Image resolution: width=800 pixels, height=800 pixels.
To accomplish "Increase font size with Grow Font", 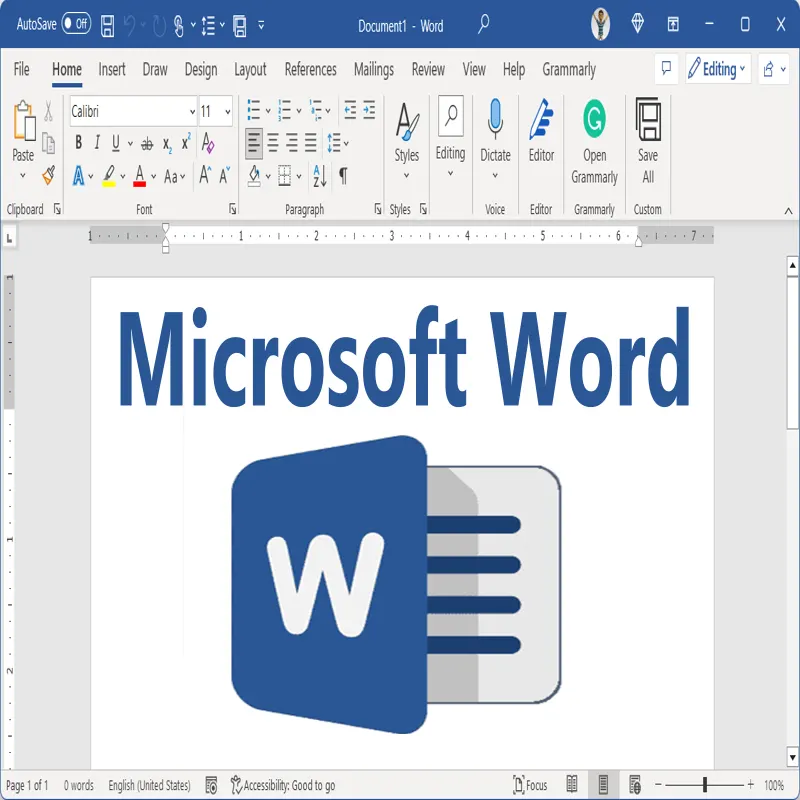I will 205,175.
